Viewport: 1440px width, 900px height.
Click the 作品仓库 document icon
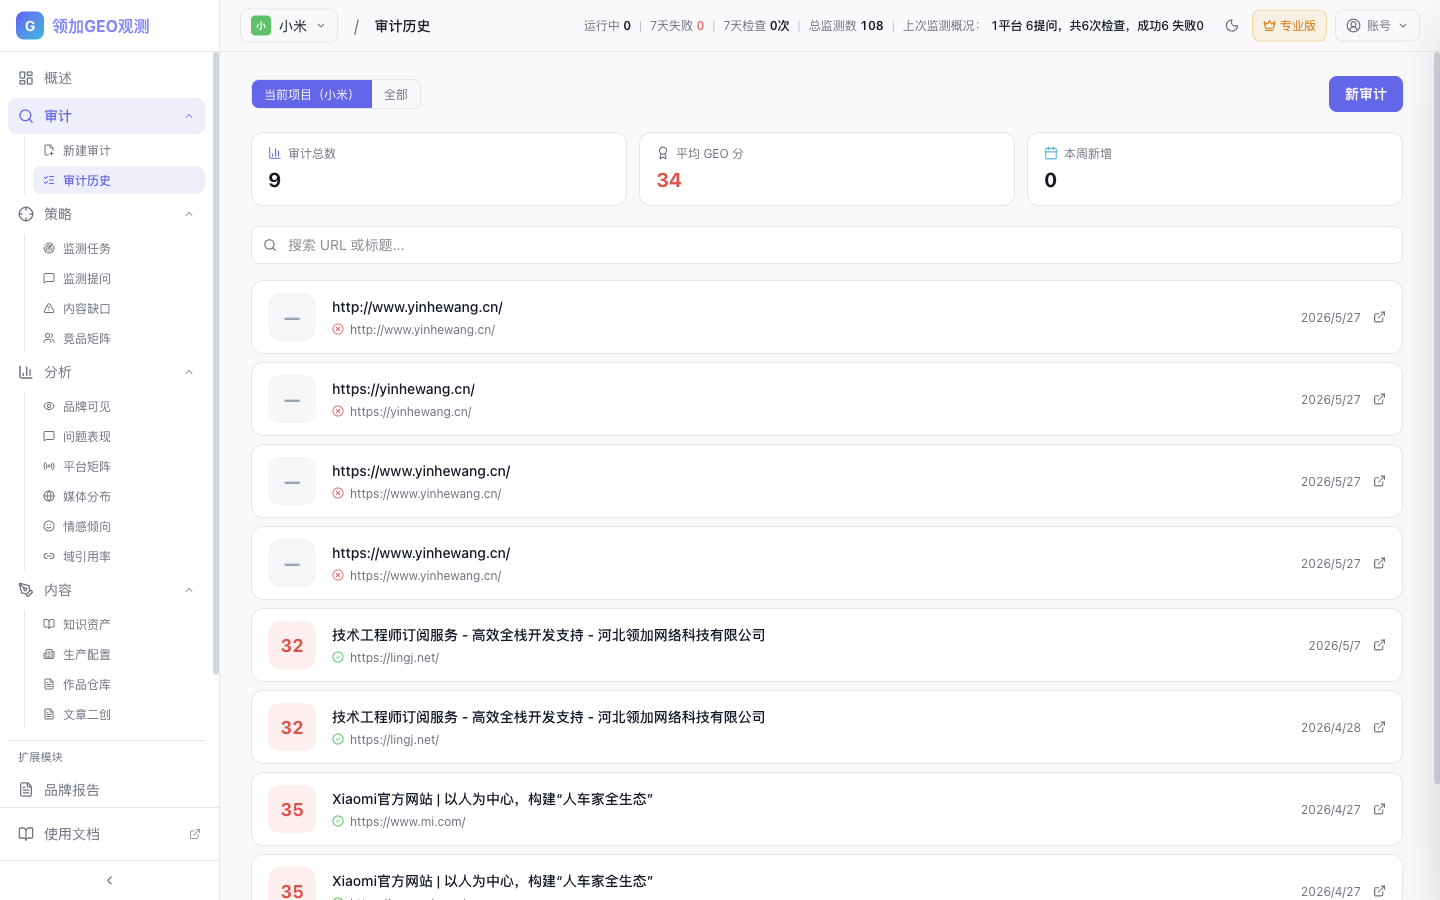pyautogui.click(x=49, y=684)
